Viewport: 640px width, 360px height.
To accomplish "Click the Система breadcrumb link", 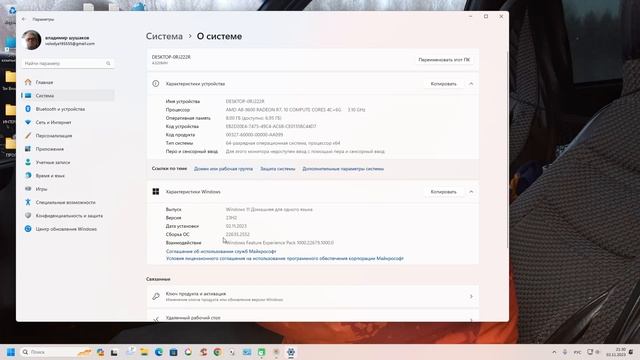I will [x=164, y=36].
